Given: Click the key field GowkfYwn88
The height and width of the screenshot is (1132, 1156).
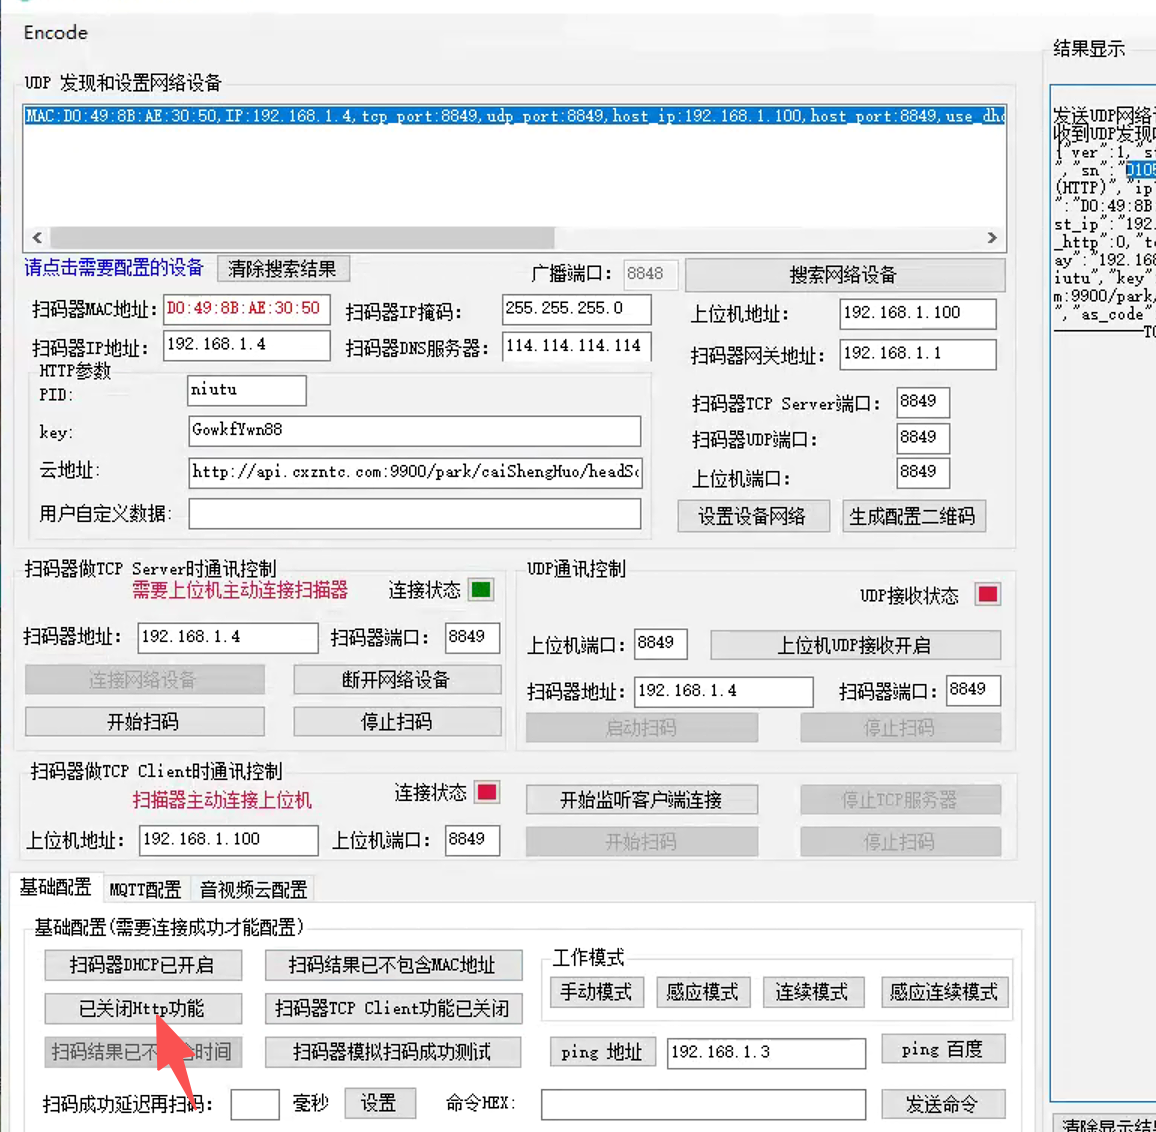Looking at the screenshot, I should pos(414,430).
